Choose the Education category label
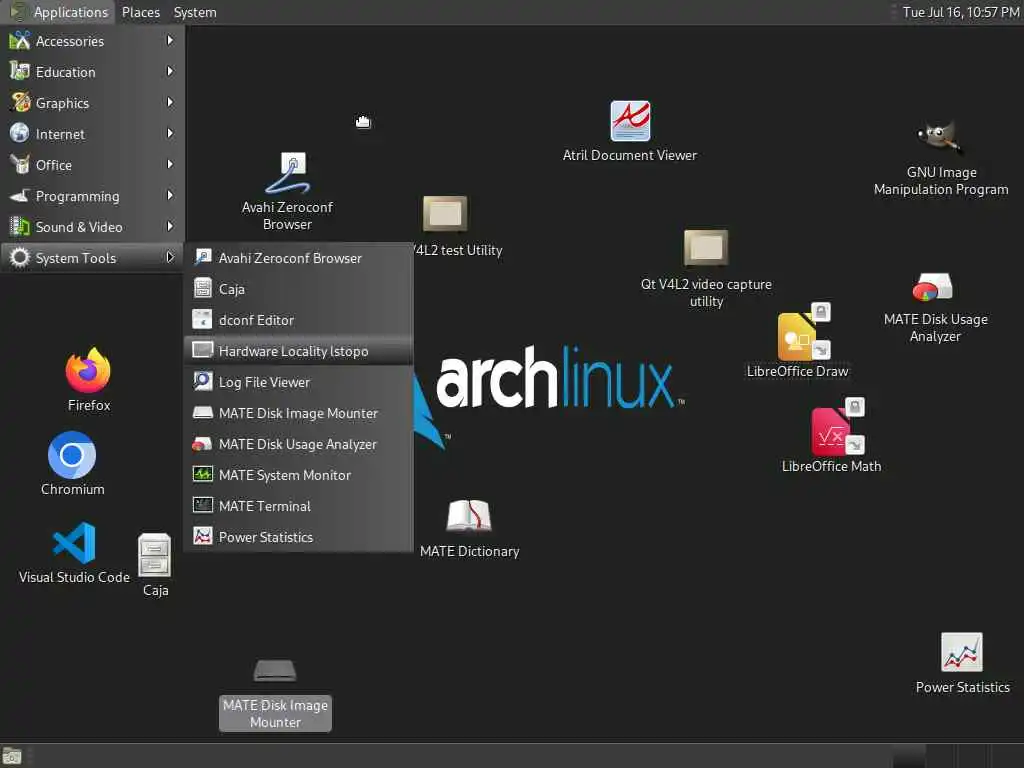Image resolution: width=1024 pixels, height=768 pixels. [x=65, y=72]
